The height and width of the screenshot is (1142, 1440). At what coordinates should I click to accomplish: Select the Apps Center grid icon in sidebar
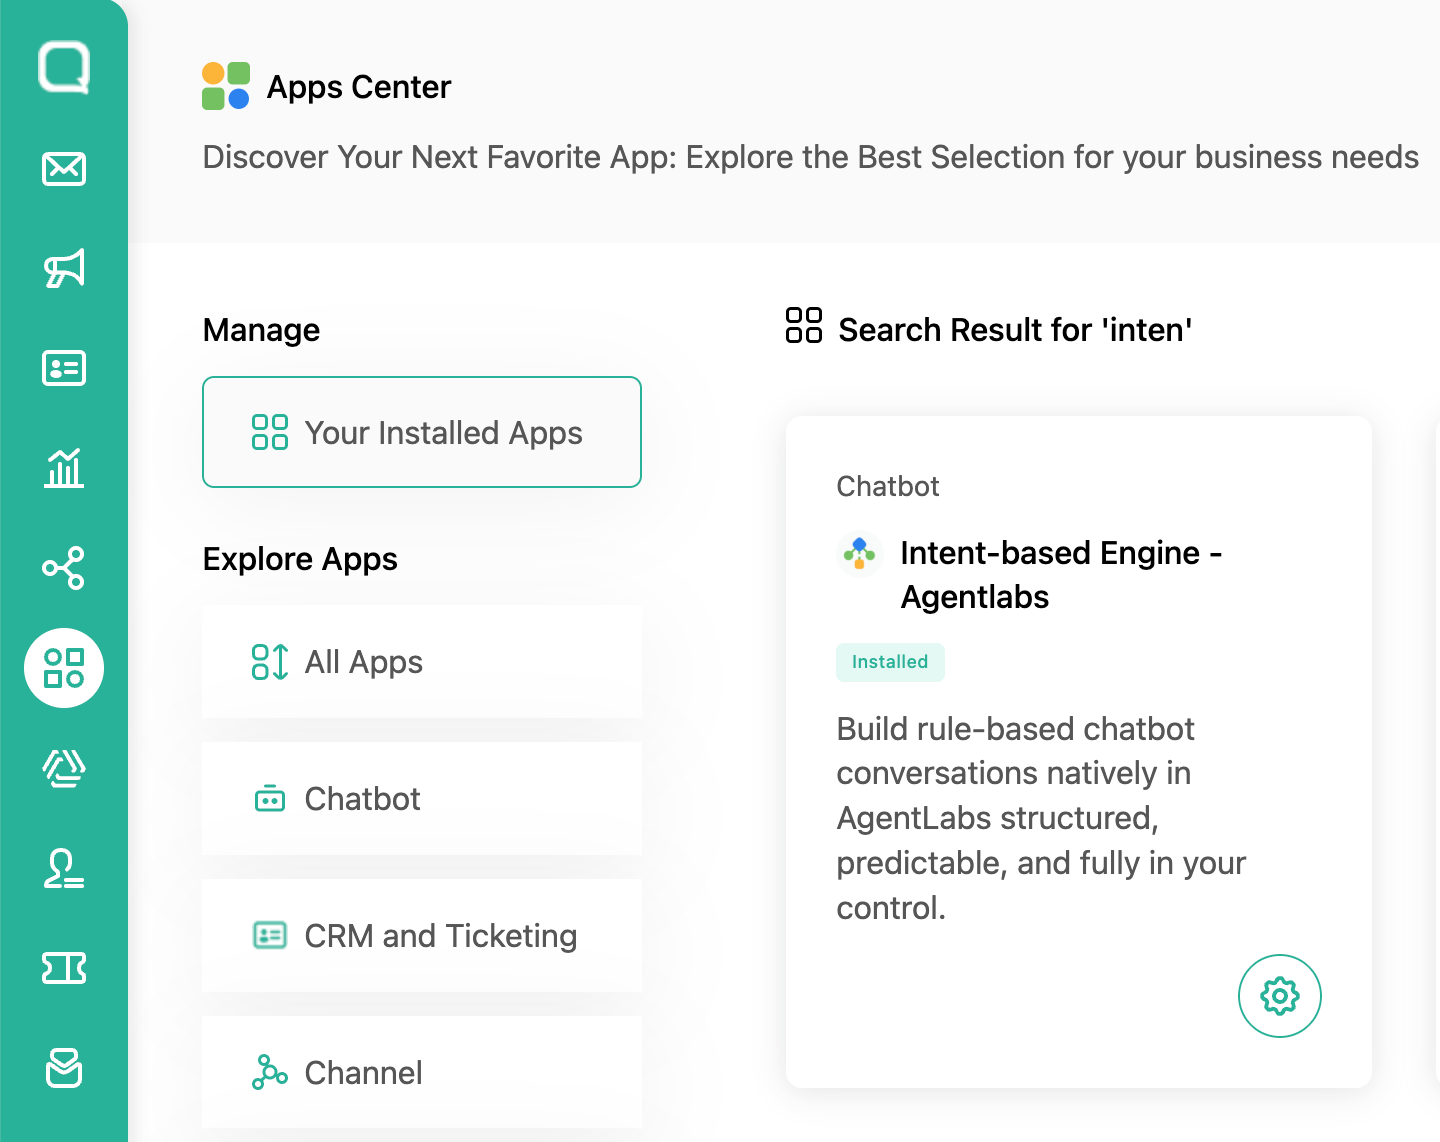click(x=64, y=668)
